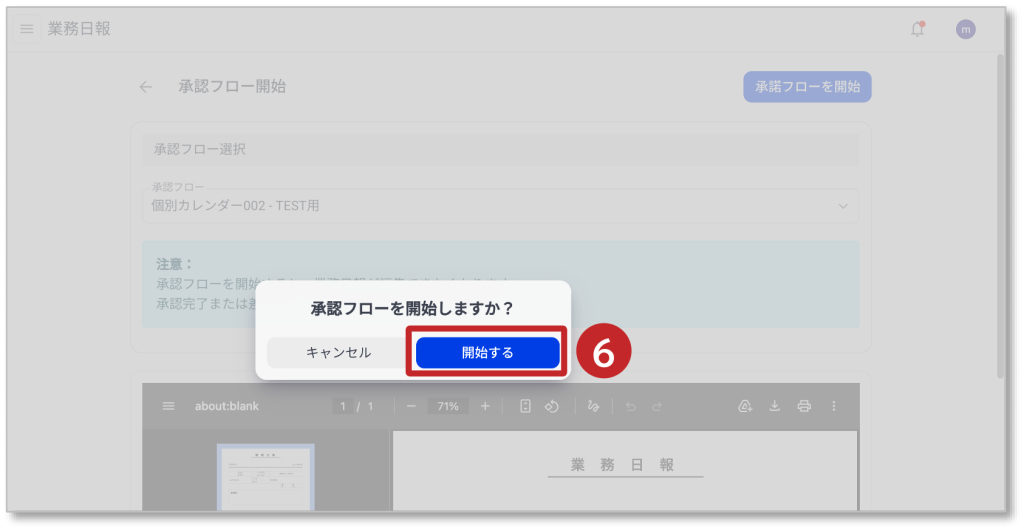Open PDF viewer more options menu
Screen dimensions: 1024x531
coord(834,406)
